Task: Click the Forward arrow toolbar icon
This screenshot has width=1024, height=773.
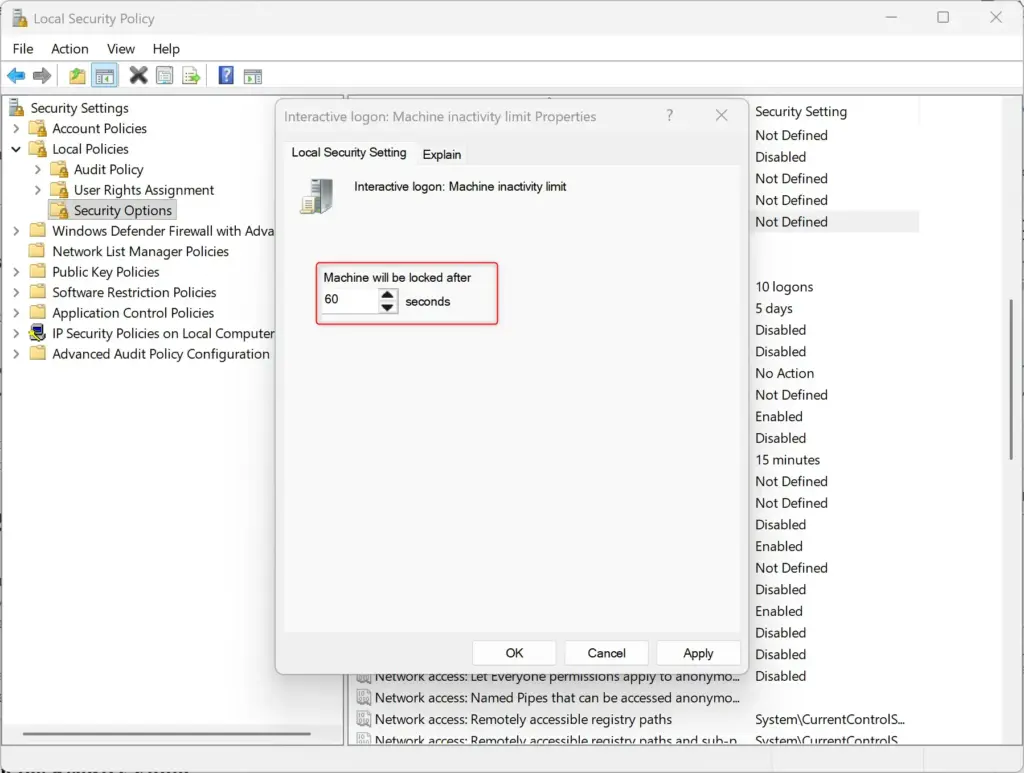Action: click(42, 76)
